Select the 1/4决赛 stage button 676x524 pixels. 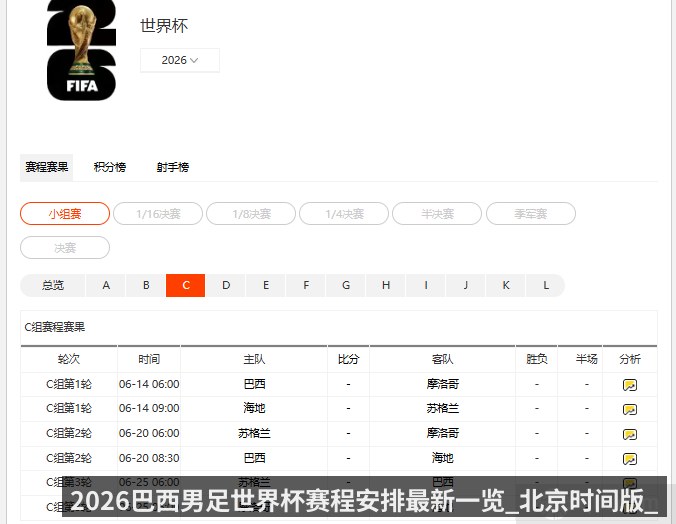pos(344,213)
